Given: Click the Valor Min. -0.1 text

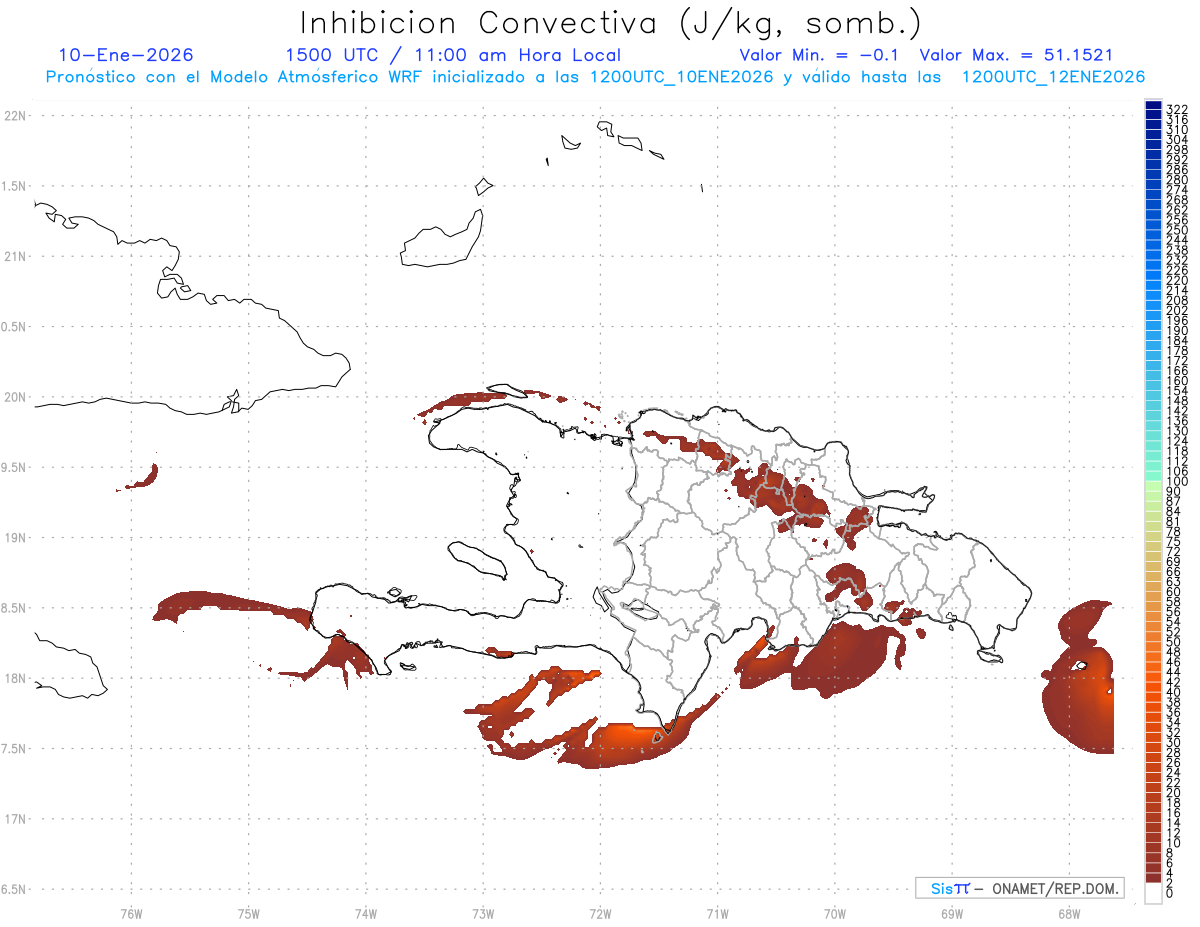Looking at the screenshot, I should tap(820, 55).
